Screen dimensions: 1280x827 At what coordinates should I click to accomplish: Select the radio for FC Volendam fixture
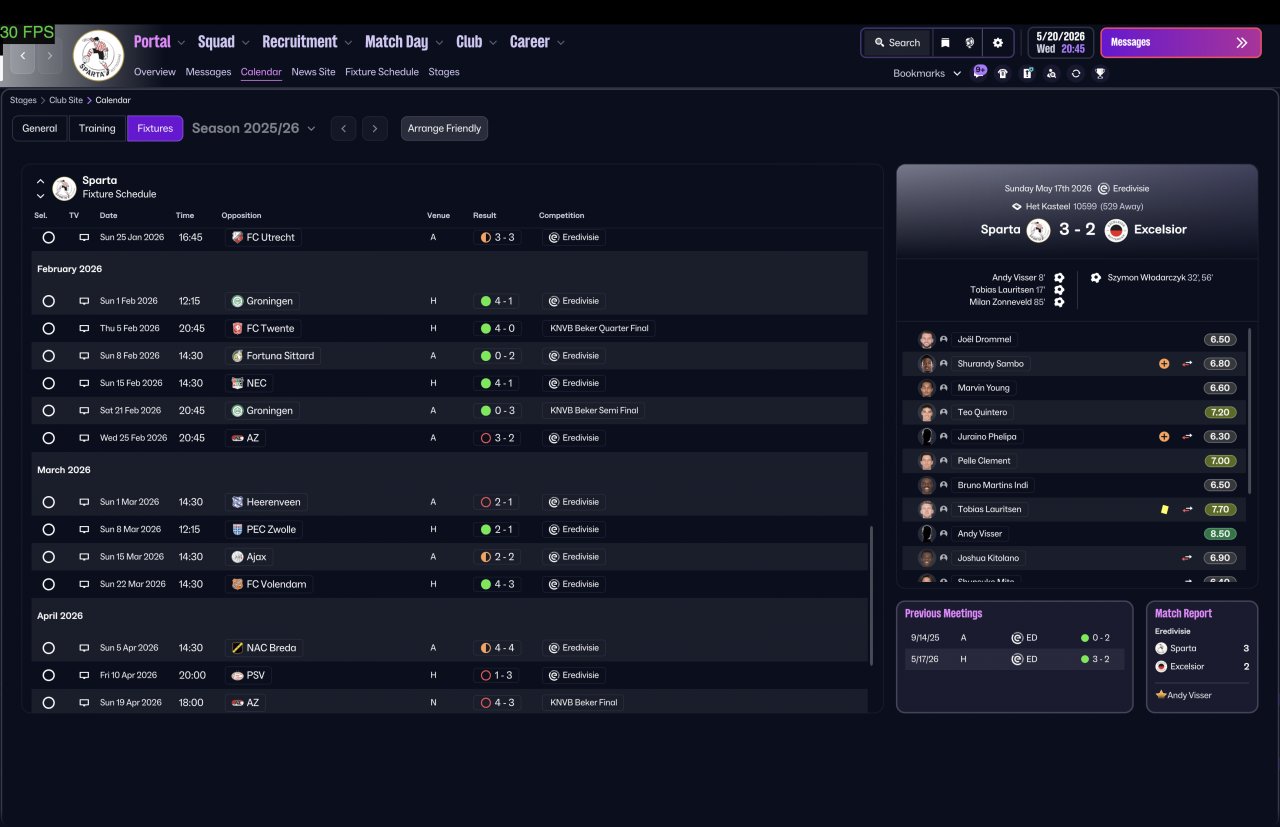48,585
